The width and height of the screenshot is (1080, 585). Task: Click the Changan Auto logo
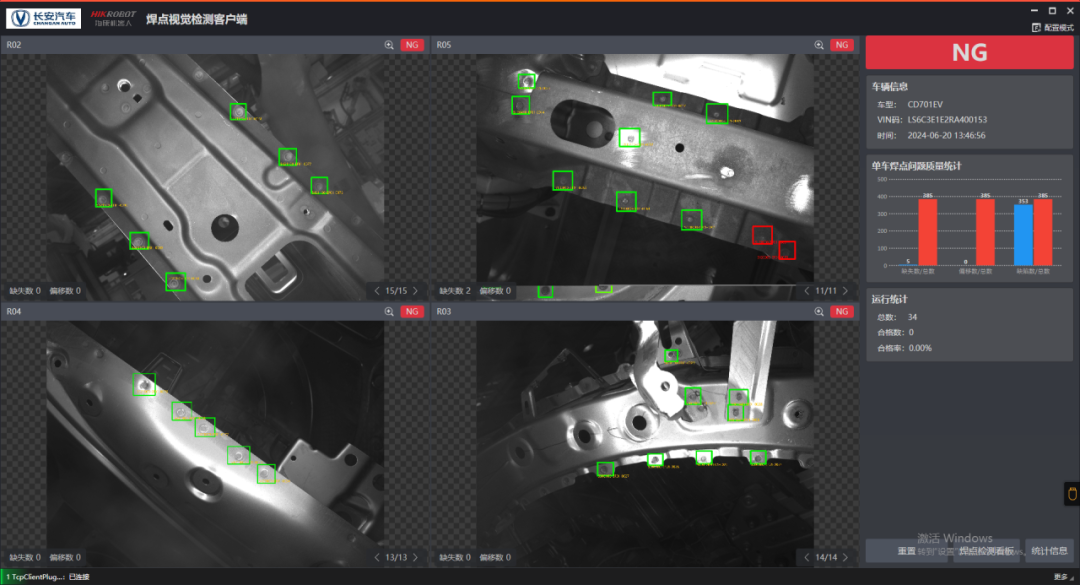pos(43,18)
